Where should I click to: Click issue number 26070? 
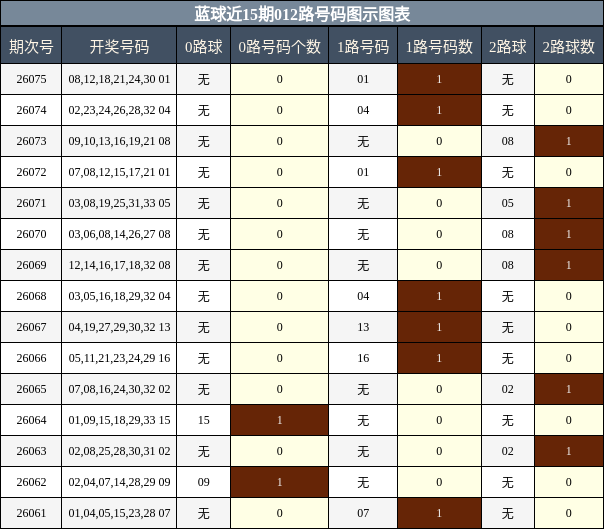point(31,234)
